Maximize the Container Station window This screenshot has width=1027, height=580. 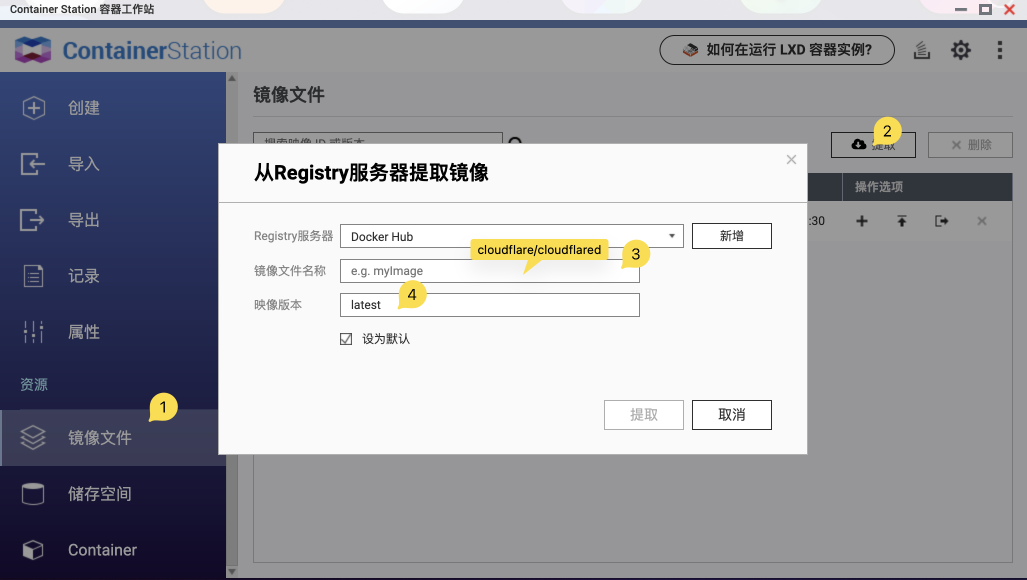tap(985, 9)
